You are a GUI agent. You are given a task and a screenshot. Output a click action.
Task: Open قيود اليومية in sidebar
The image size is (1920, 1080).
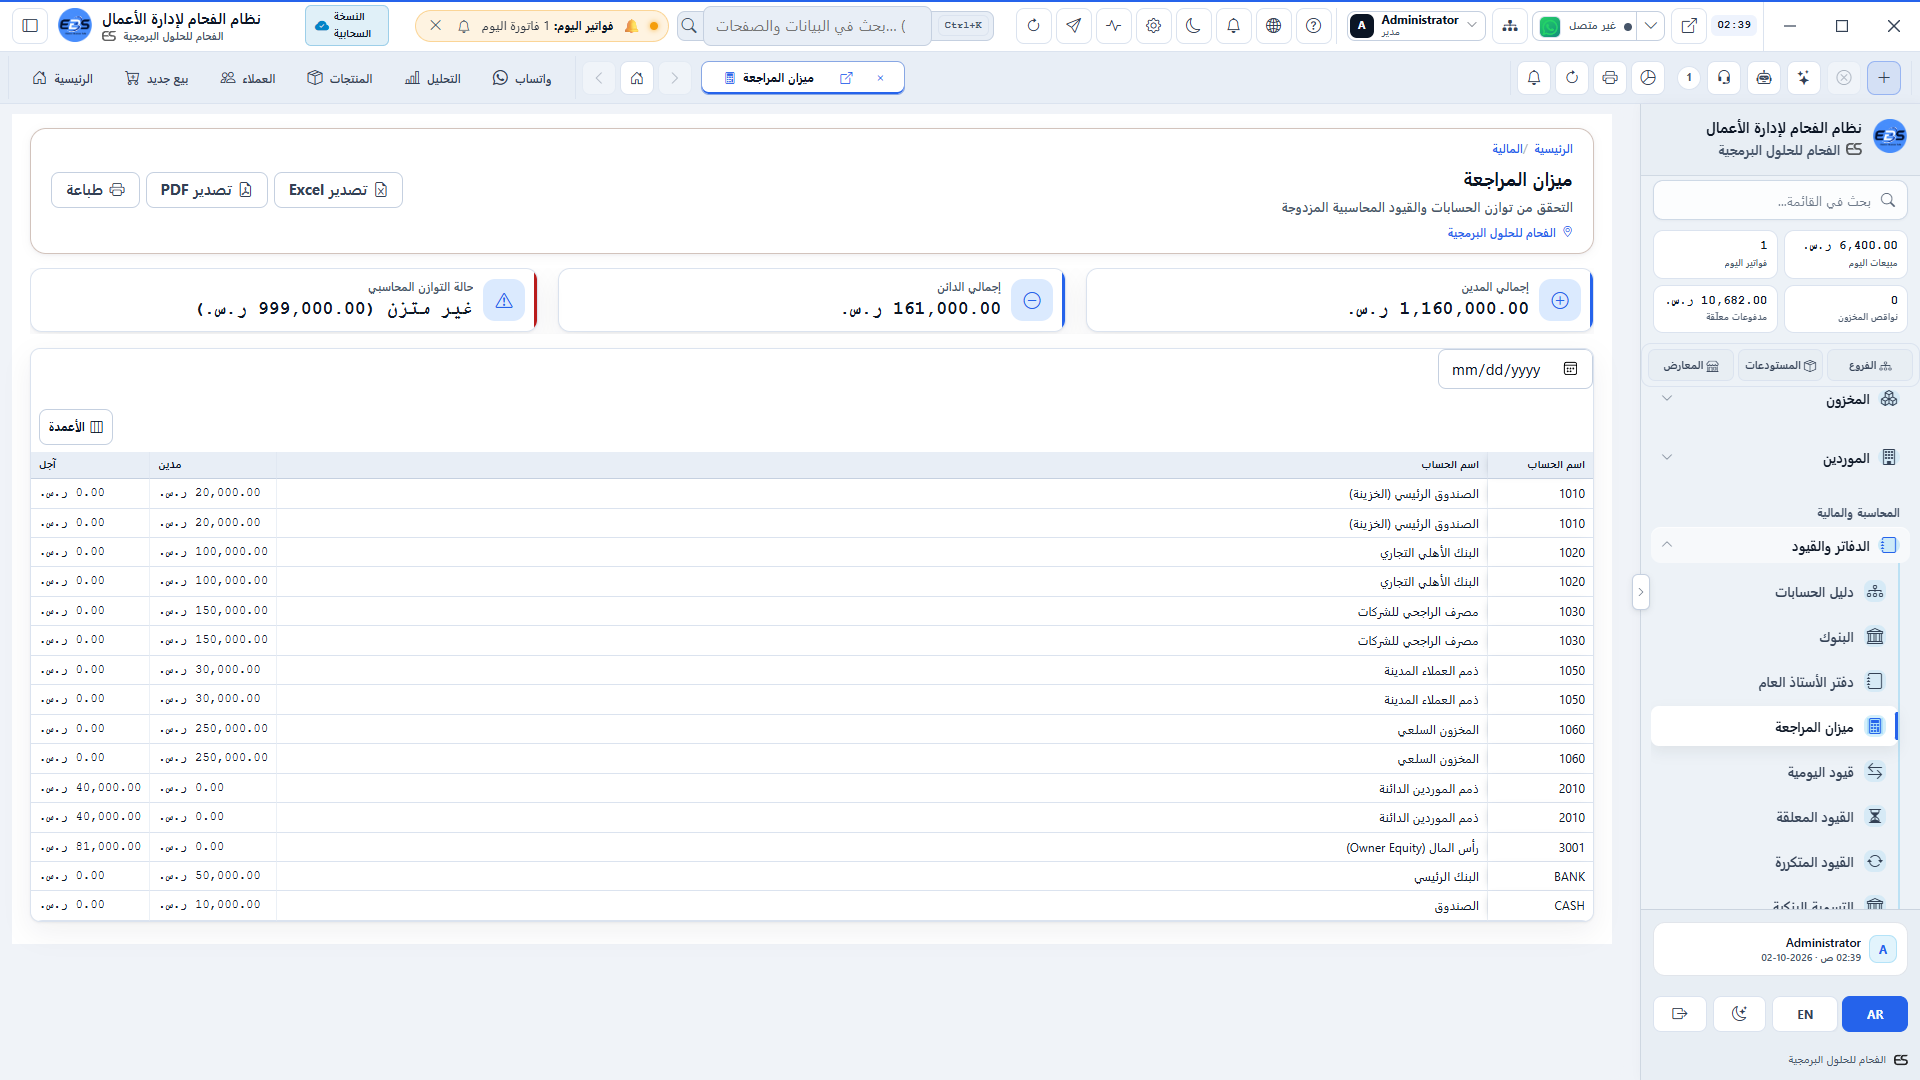pos(1773,772)
